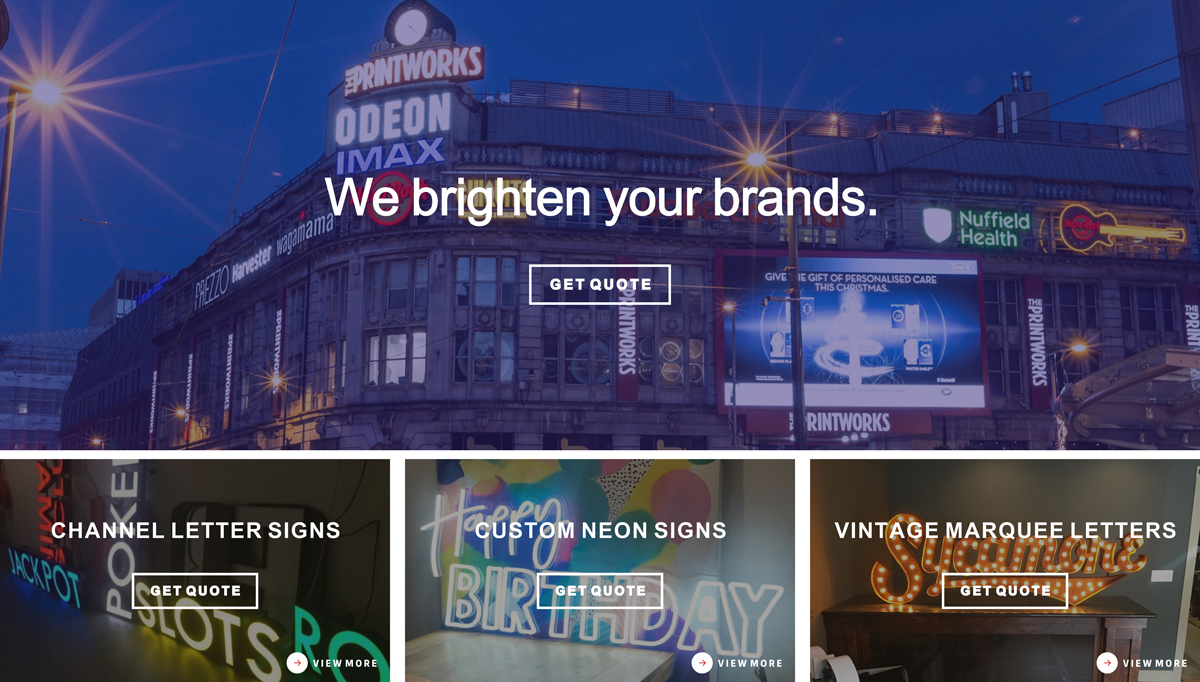1200x682 pixels.
Task: Select the Vintage Marquee Letters heading
Action: 1005,530
